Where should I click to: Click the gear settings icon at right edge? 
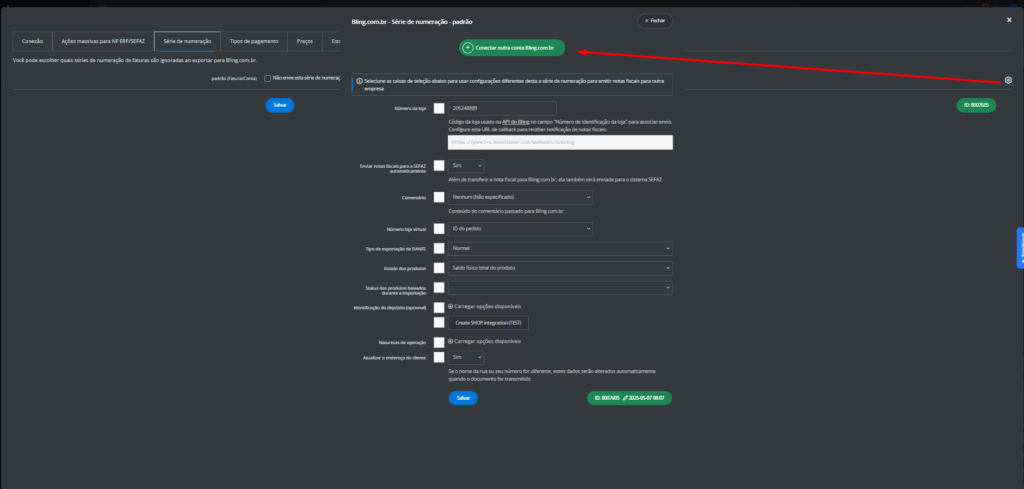pyautogui.click(x=1008, y=80)
